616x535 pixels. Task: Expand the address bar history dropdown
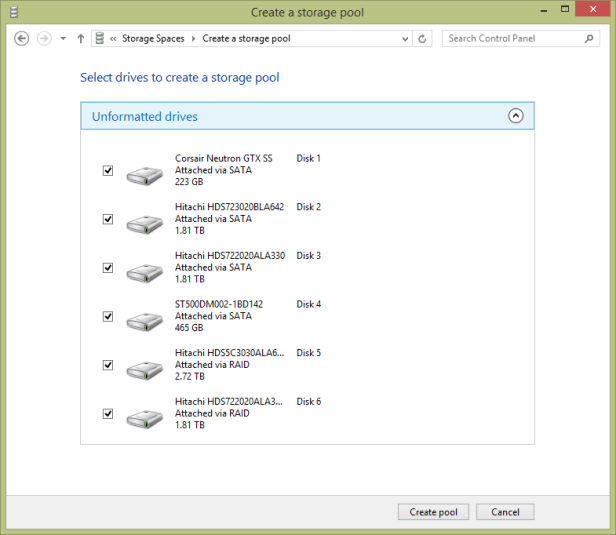click(x=405, y=39)
